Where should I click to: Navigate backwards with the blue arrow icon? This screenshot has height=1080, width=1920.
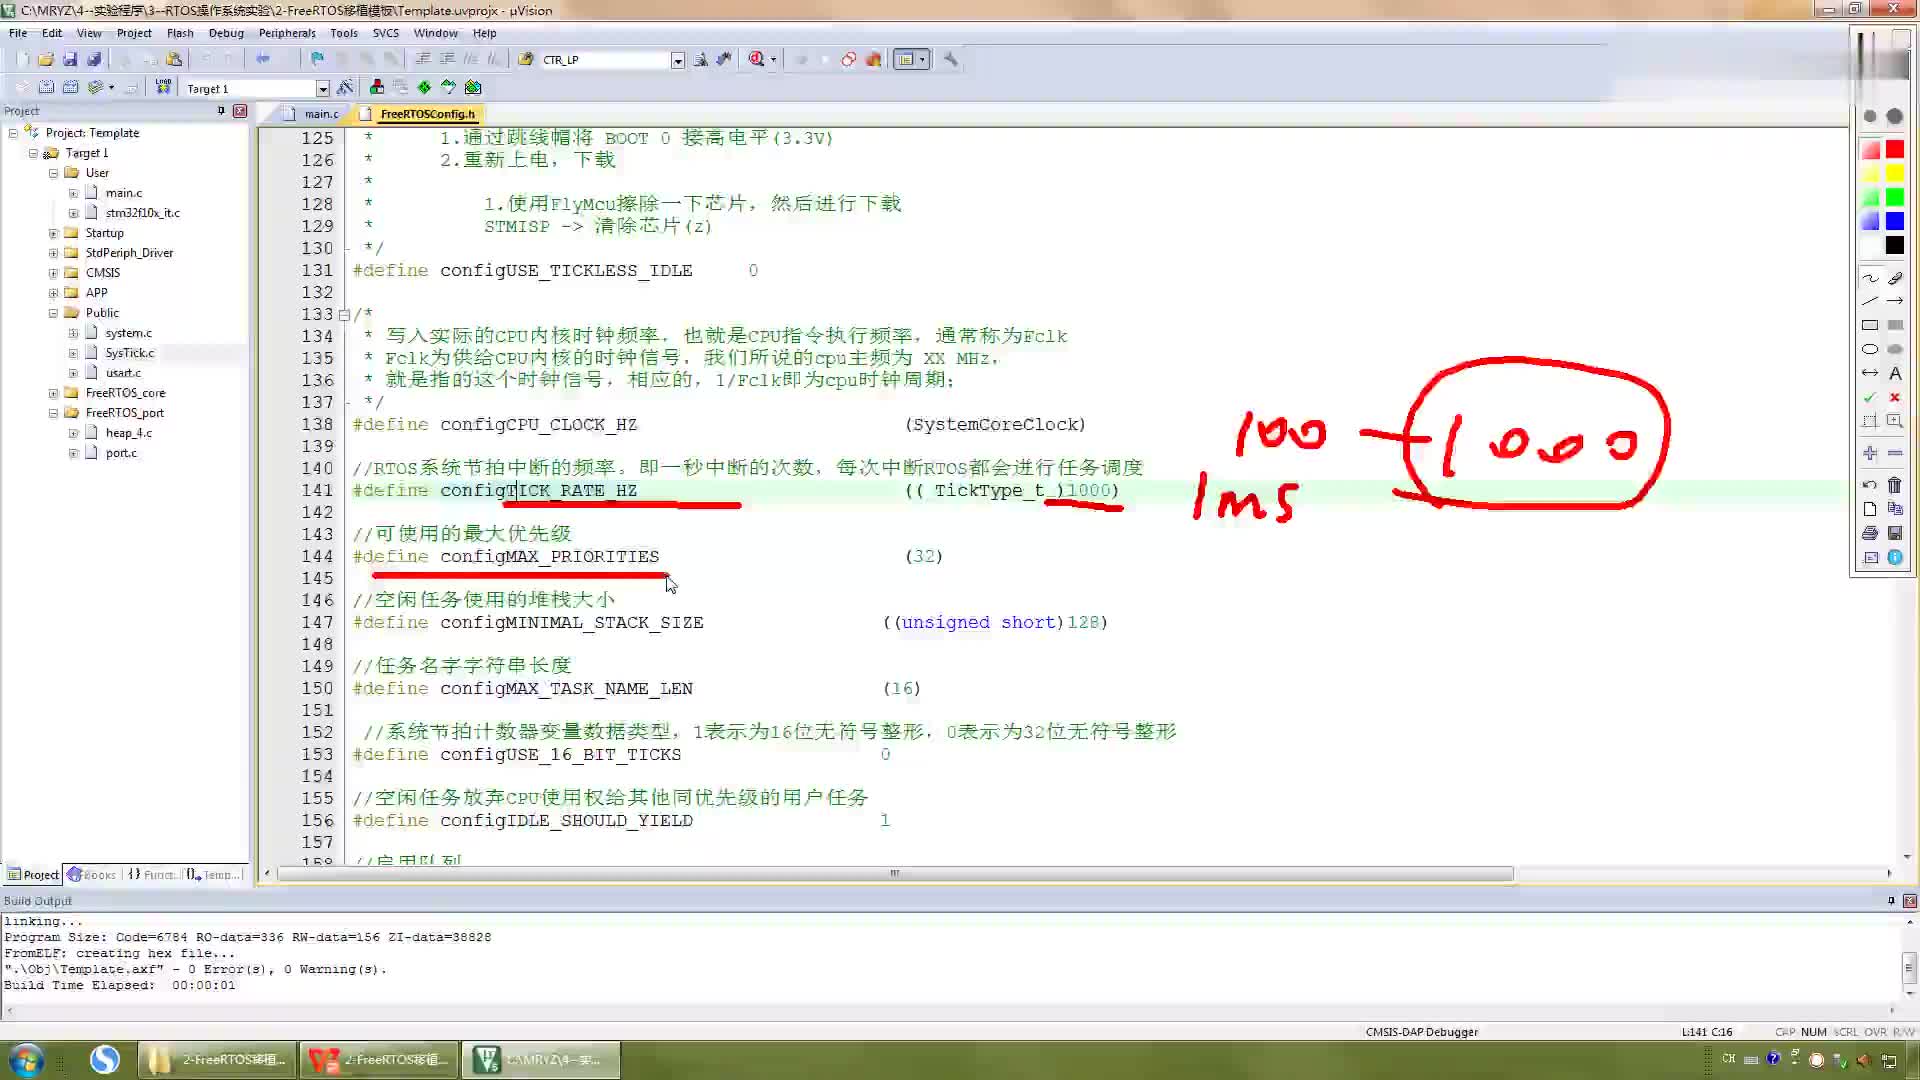(263, 59)
